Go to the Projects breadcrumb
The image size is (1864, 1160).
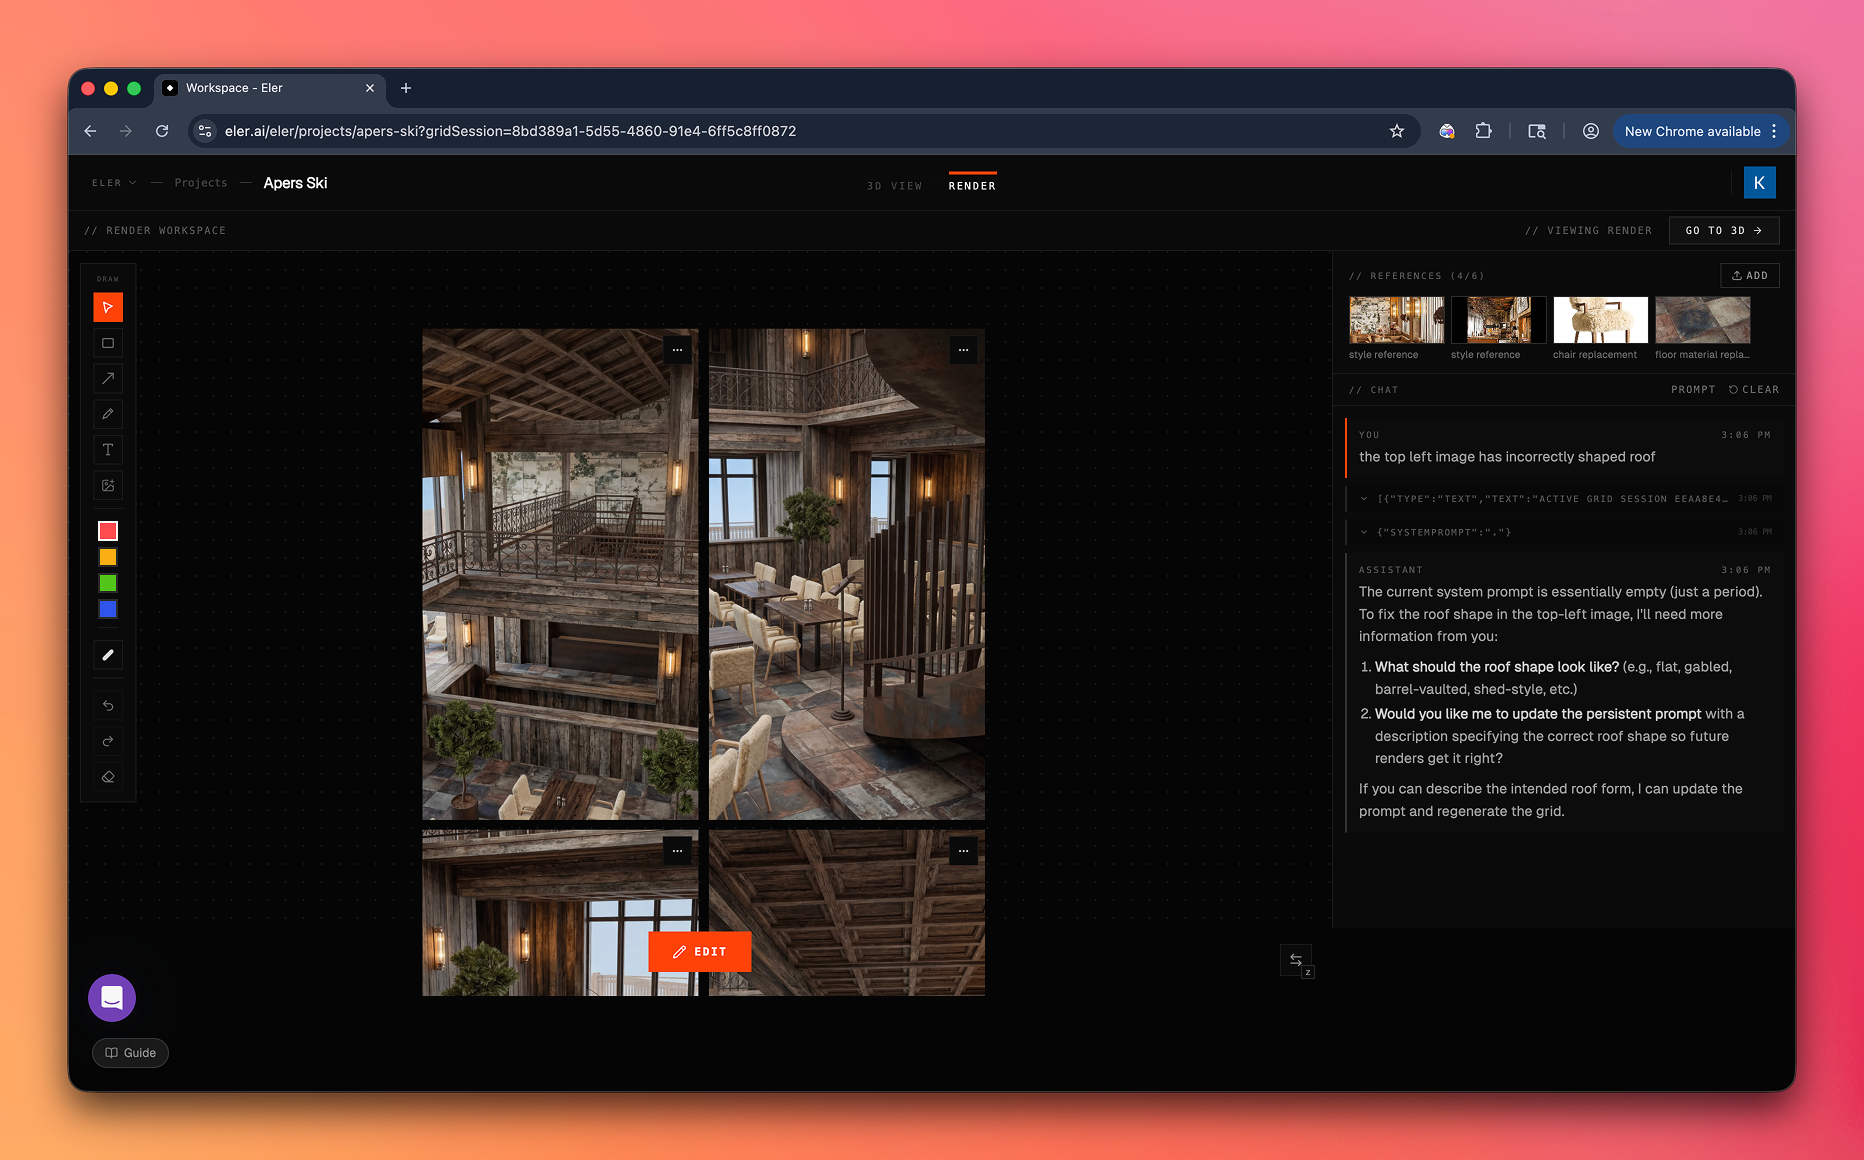(201, 183)
